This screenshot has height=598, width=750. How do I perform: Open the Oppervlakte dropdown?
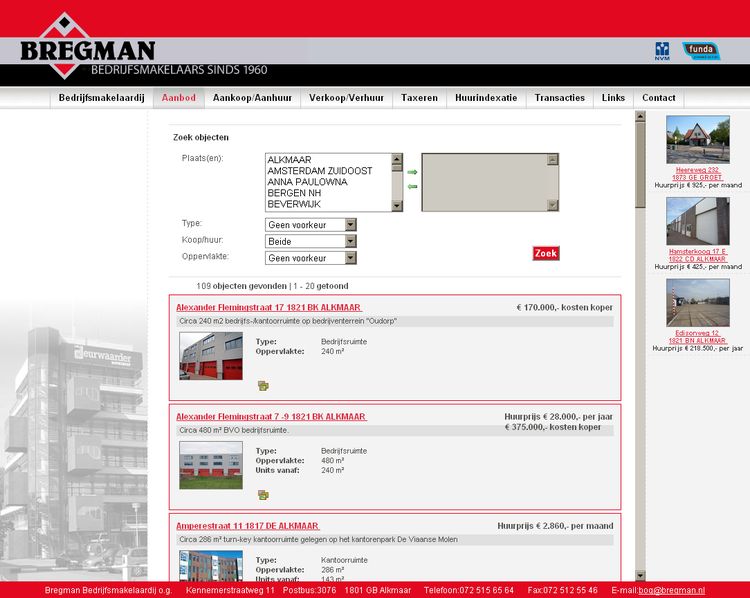pos(310,258)
